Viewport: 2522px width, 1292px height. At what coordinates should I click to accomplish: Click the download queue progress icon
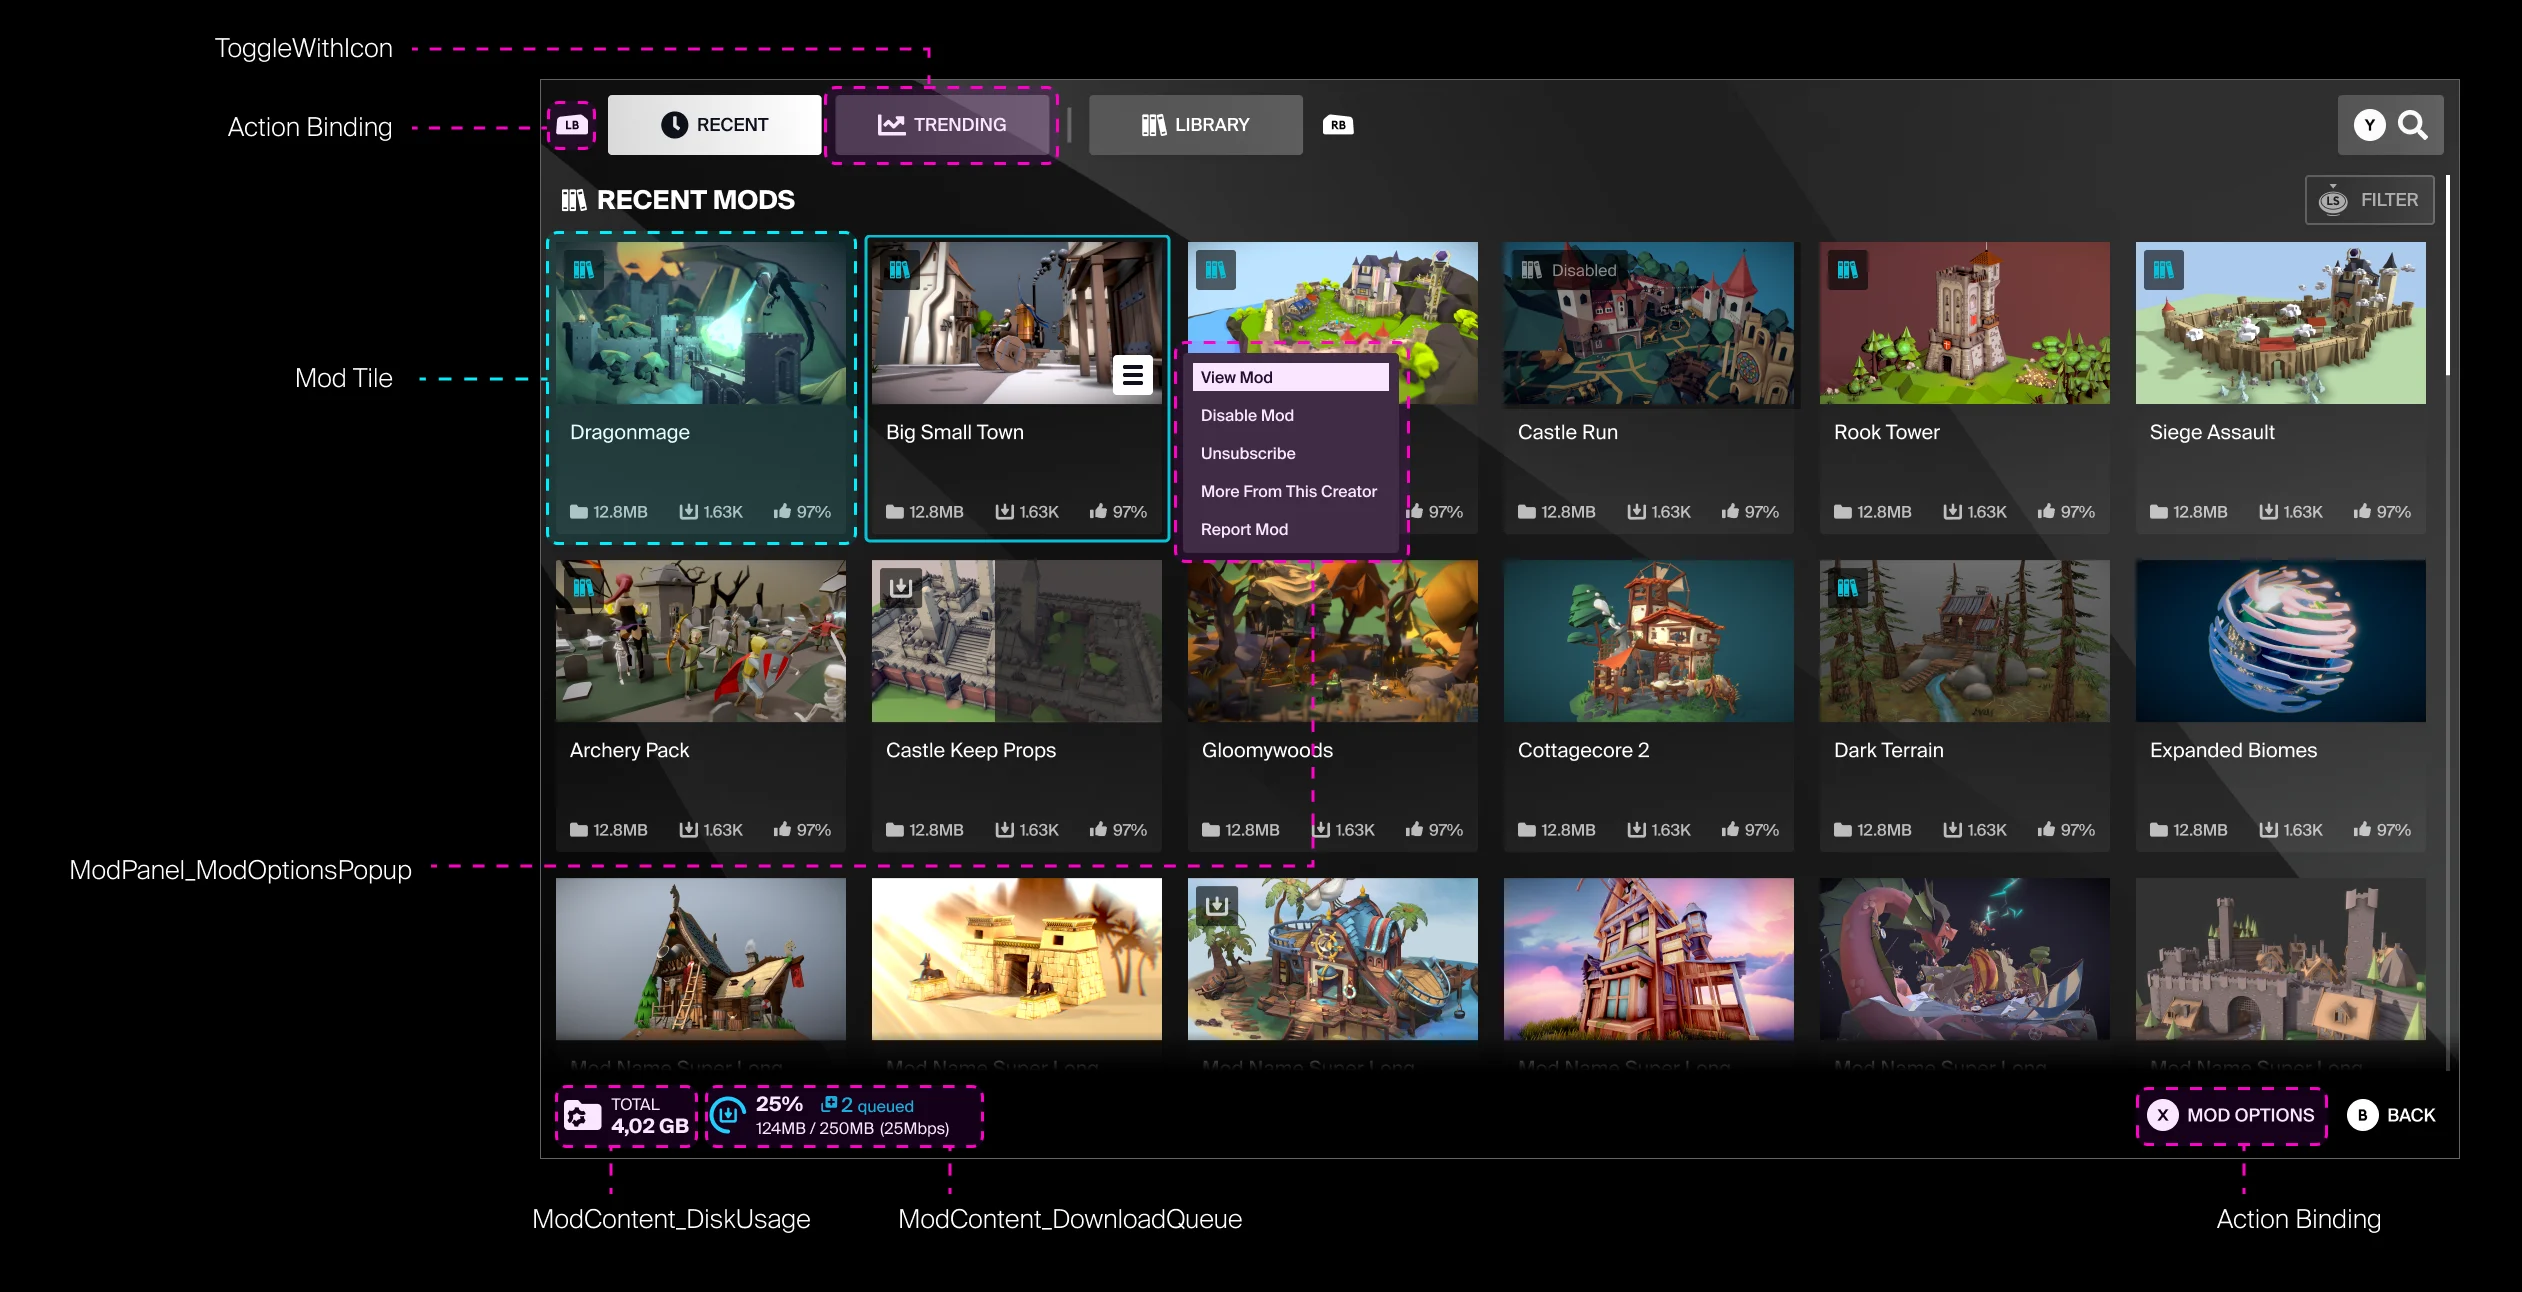point(728,1114)
